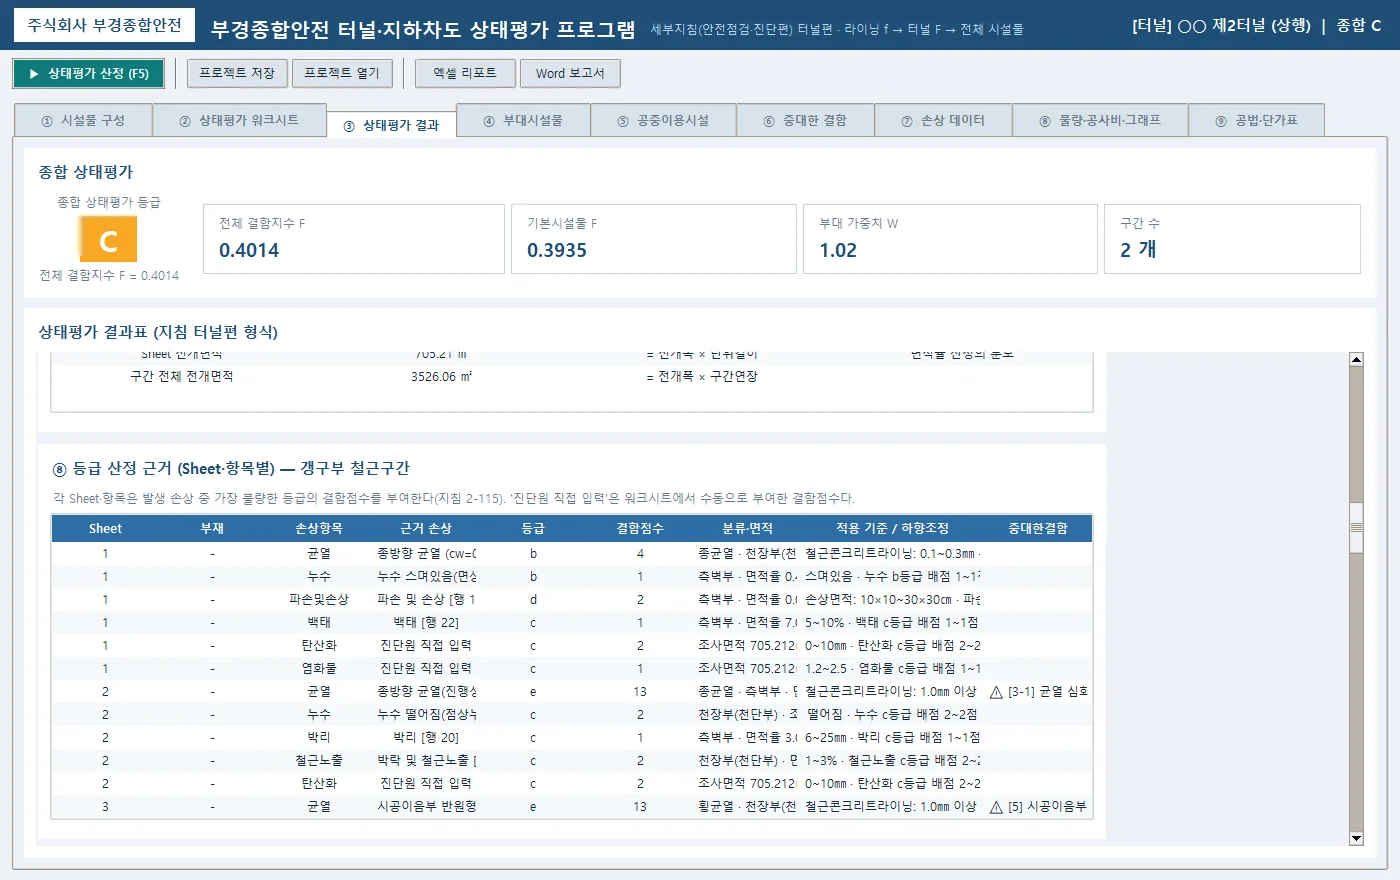Sort by 손상항목 column header
The height and width of the screenshot is (880, 1400).
coord(319,528)
